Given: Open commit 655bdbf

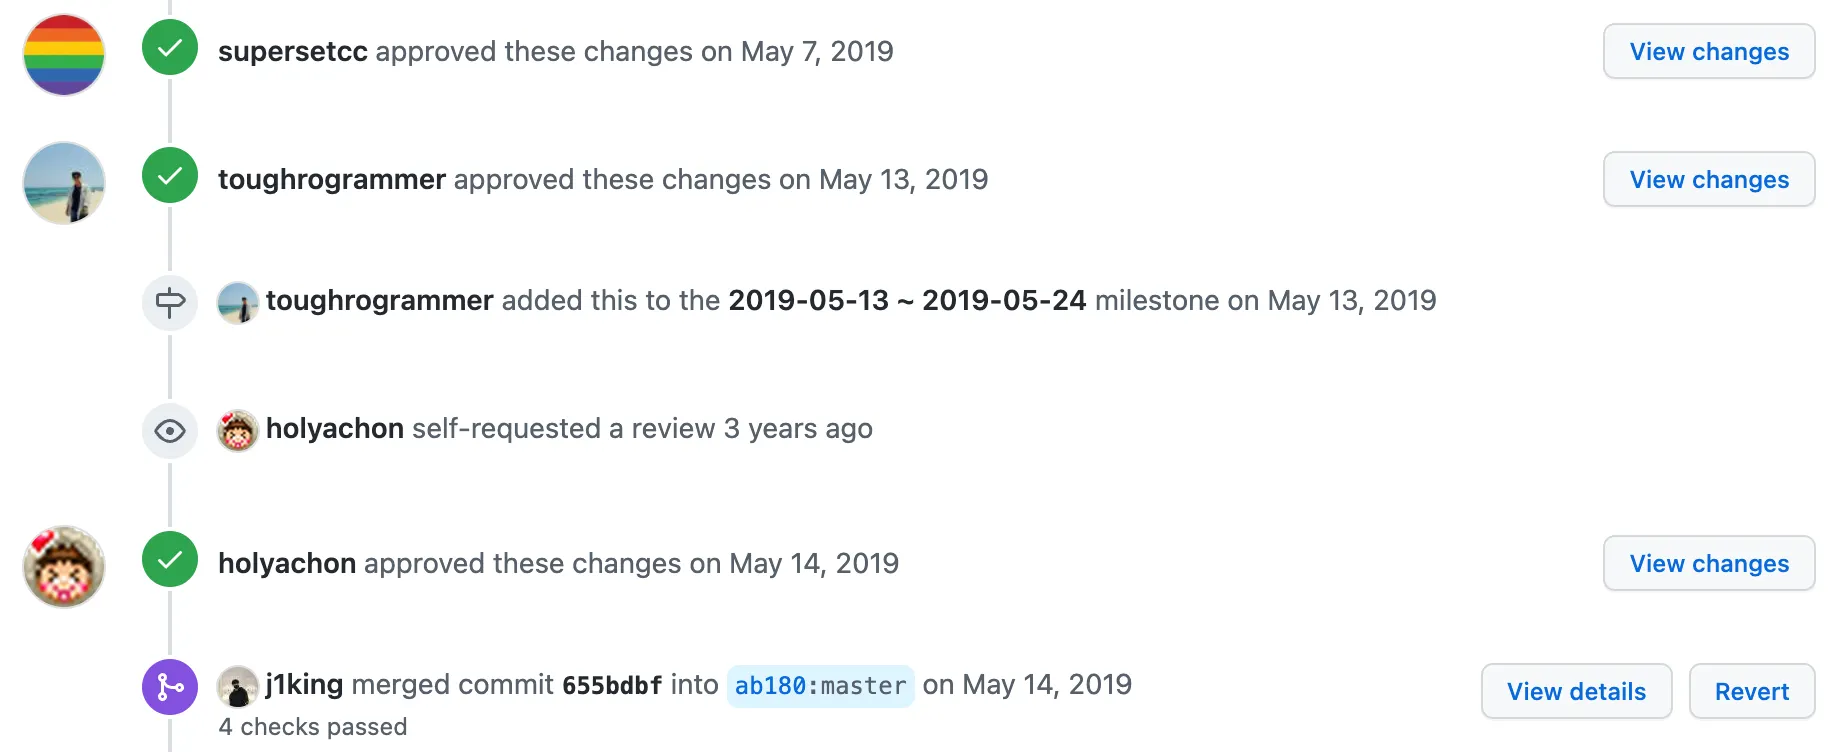Looking at the screenshot, I should coord(612,686).
